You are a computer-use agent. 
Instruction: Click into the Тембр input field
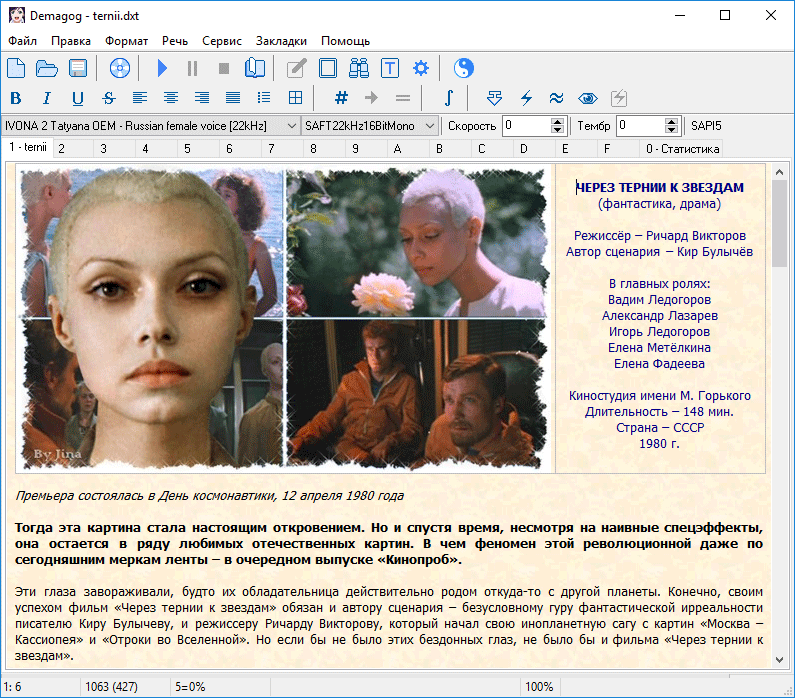(x=641, y=126)
